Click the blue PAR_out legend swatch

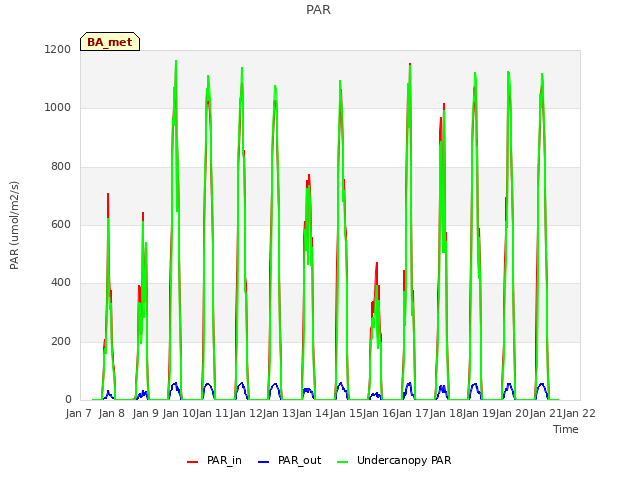(x=264, y=462)
